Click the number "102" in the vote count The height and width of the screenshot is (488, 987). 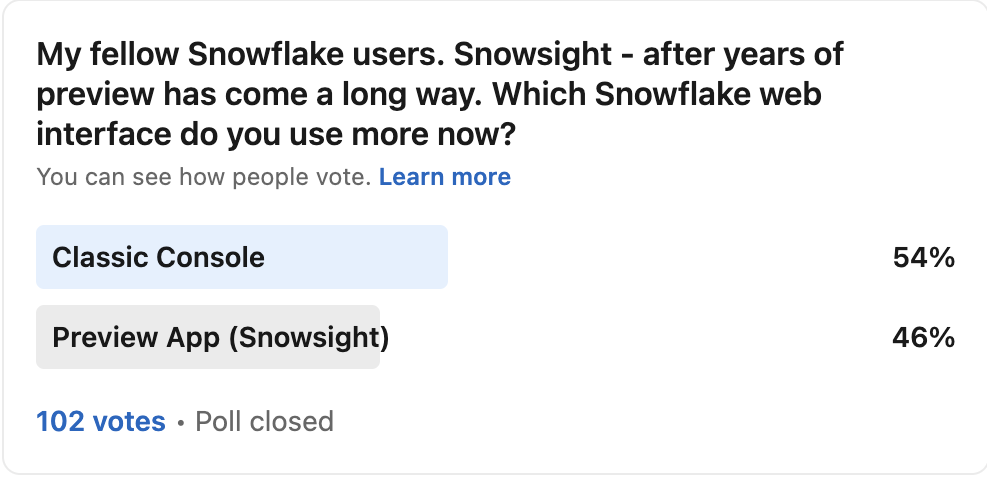click(x=60, y=422)
